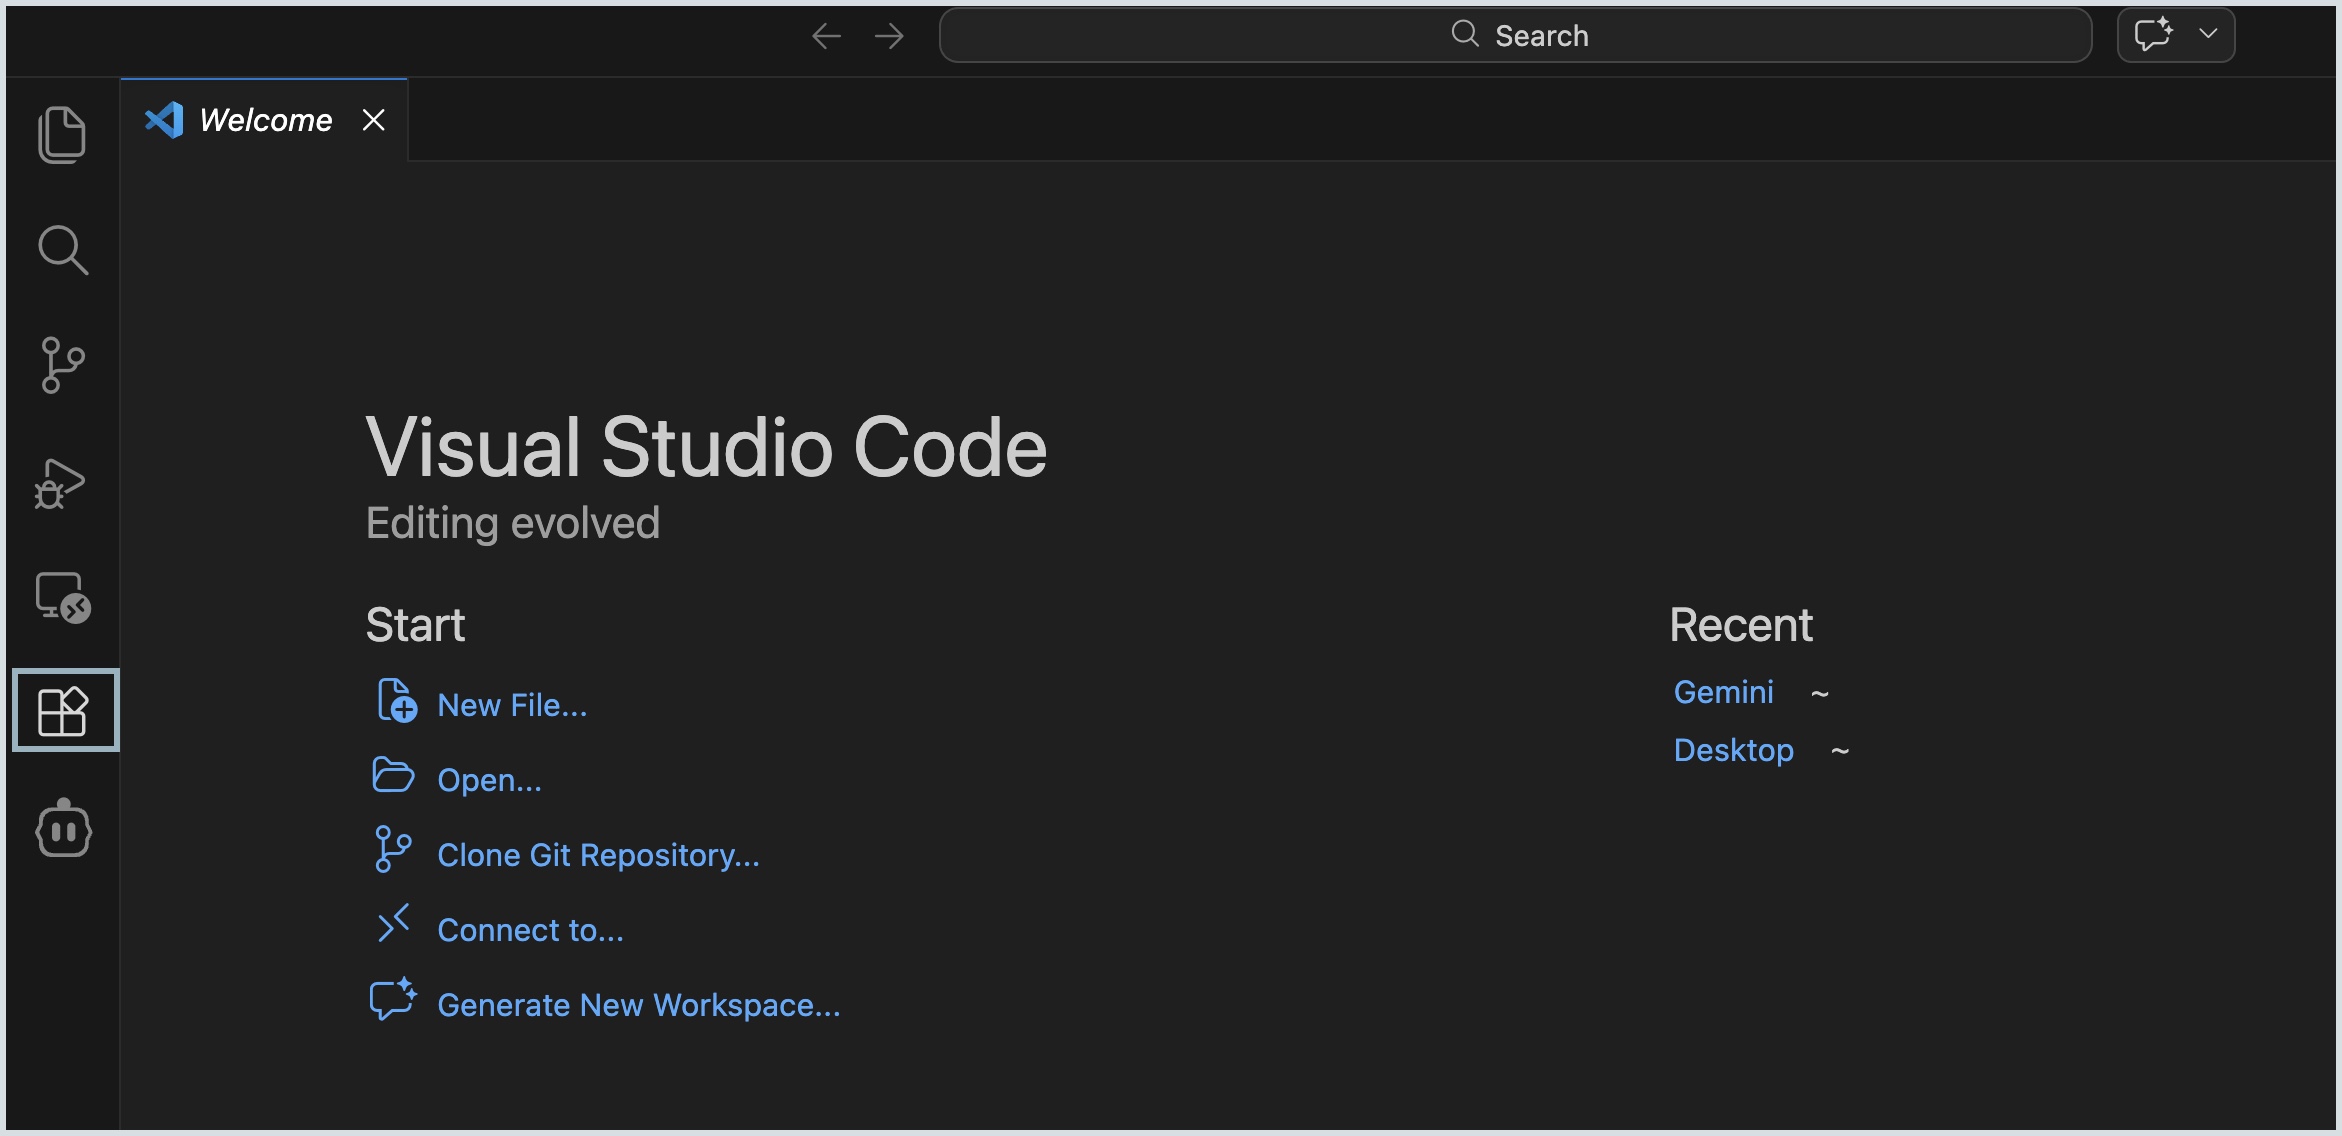Go back with the left arrow
This screenshot has height=1136, width=2342.
click(x=826, y=36)
